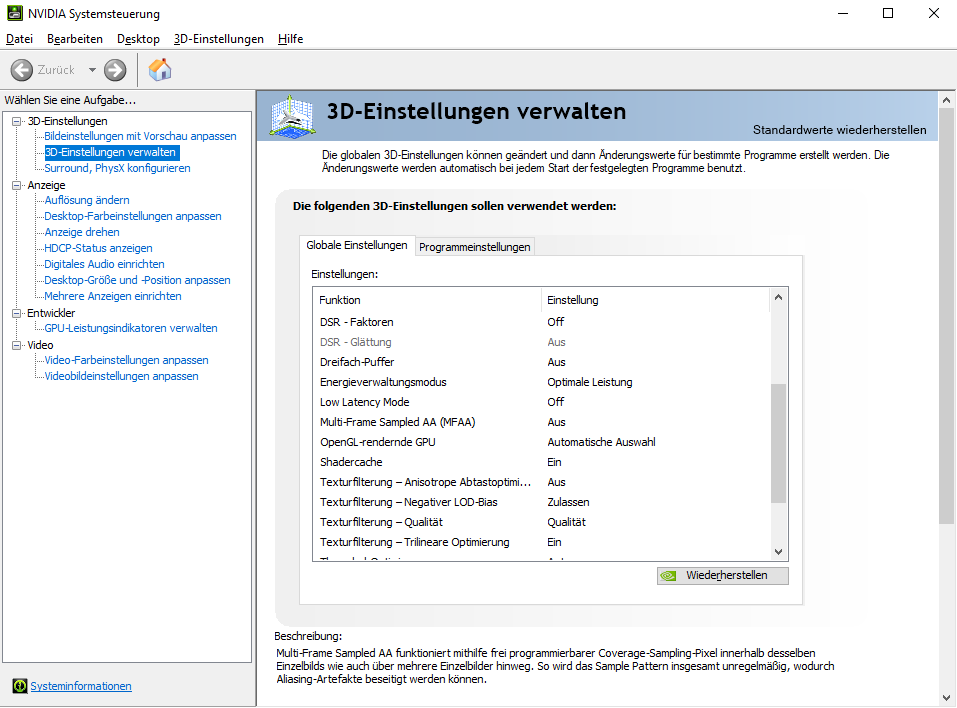Select Texturfilterung – Trilineare Optimierung row

[541, 542]
